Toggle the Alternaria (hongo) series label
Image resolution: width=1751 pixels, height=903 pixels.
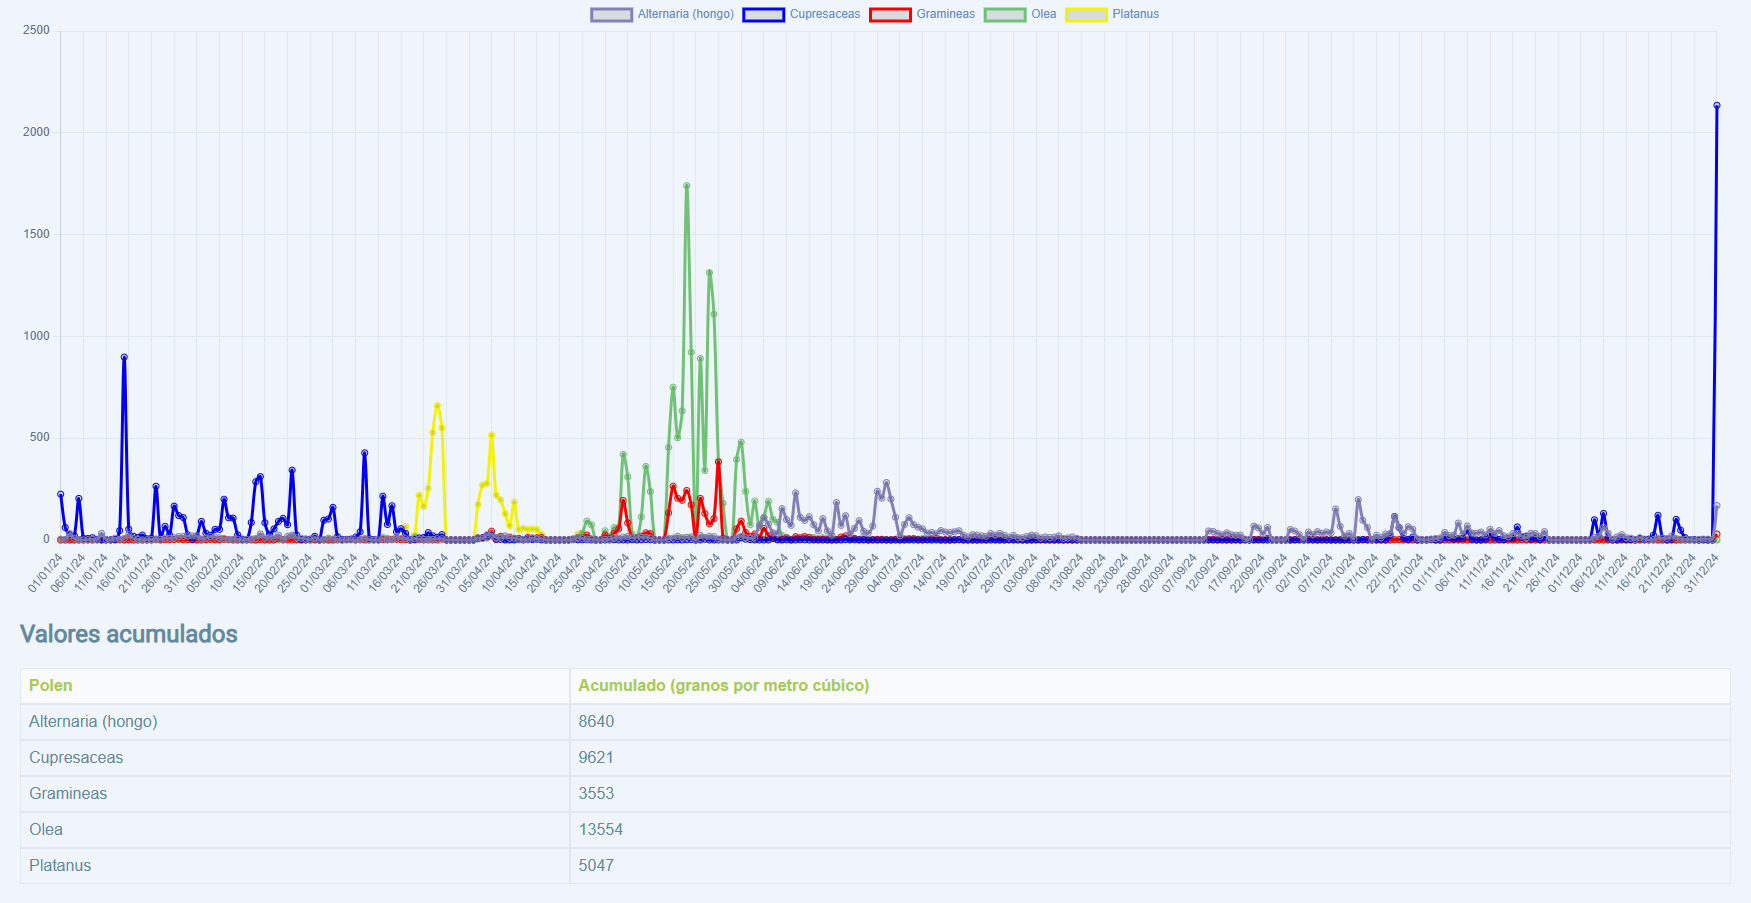click(x=685, y=14)
